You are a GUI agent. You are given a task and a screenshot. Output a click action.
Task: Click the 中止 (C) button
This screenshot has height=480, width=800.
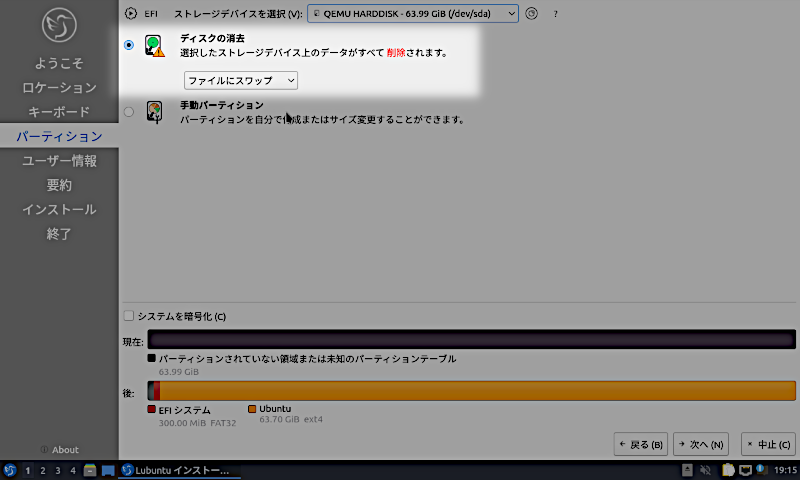[768, 444]
